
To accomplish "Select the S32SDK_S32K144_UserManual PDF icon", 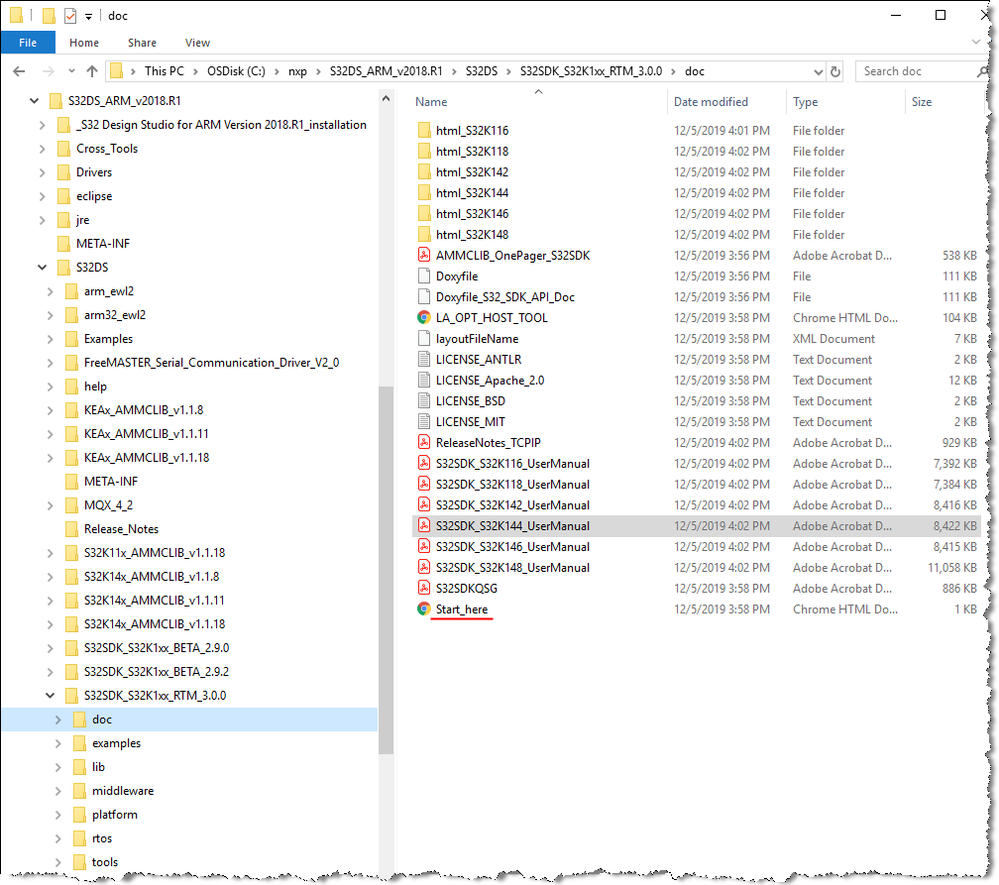I will pyautogui.click(x=424, y=526).
